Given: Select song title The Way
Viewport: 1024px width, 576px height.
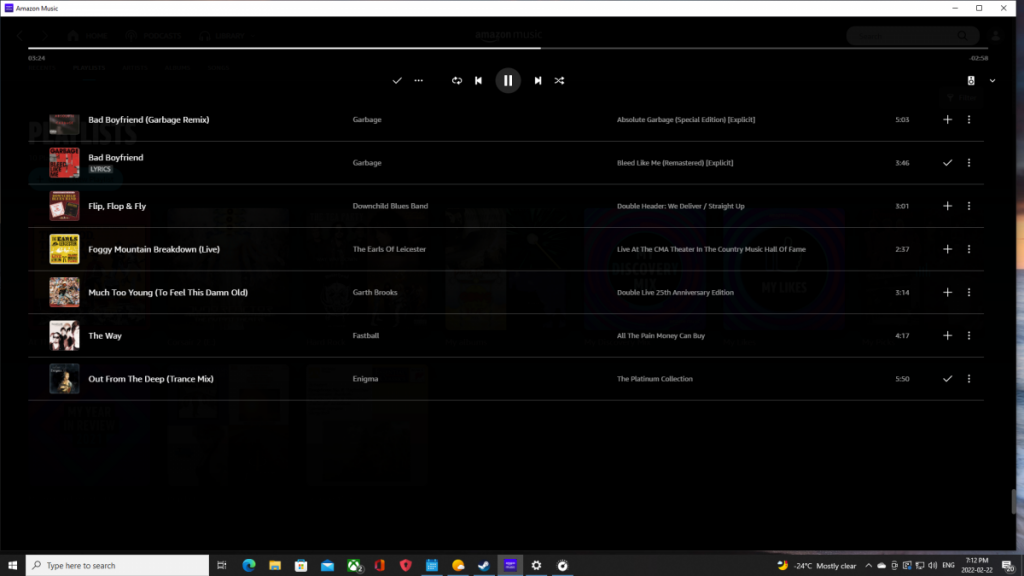Looking at the screenshot, I should 105,335.
